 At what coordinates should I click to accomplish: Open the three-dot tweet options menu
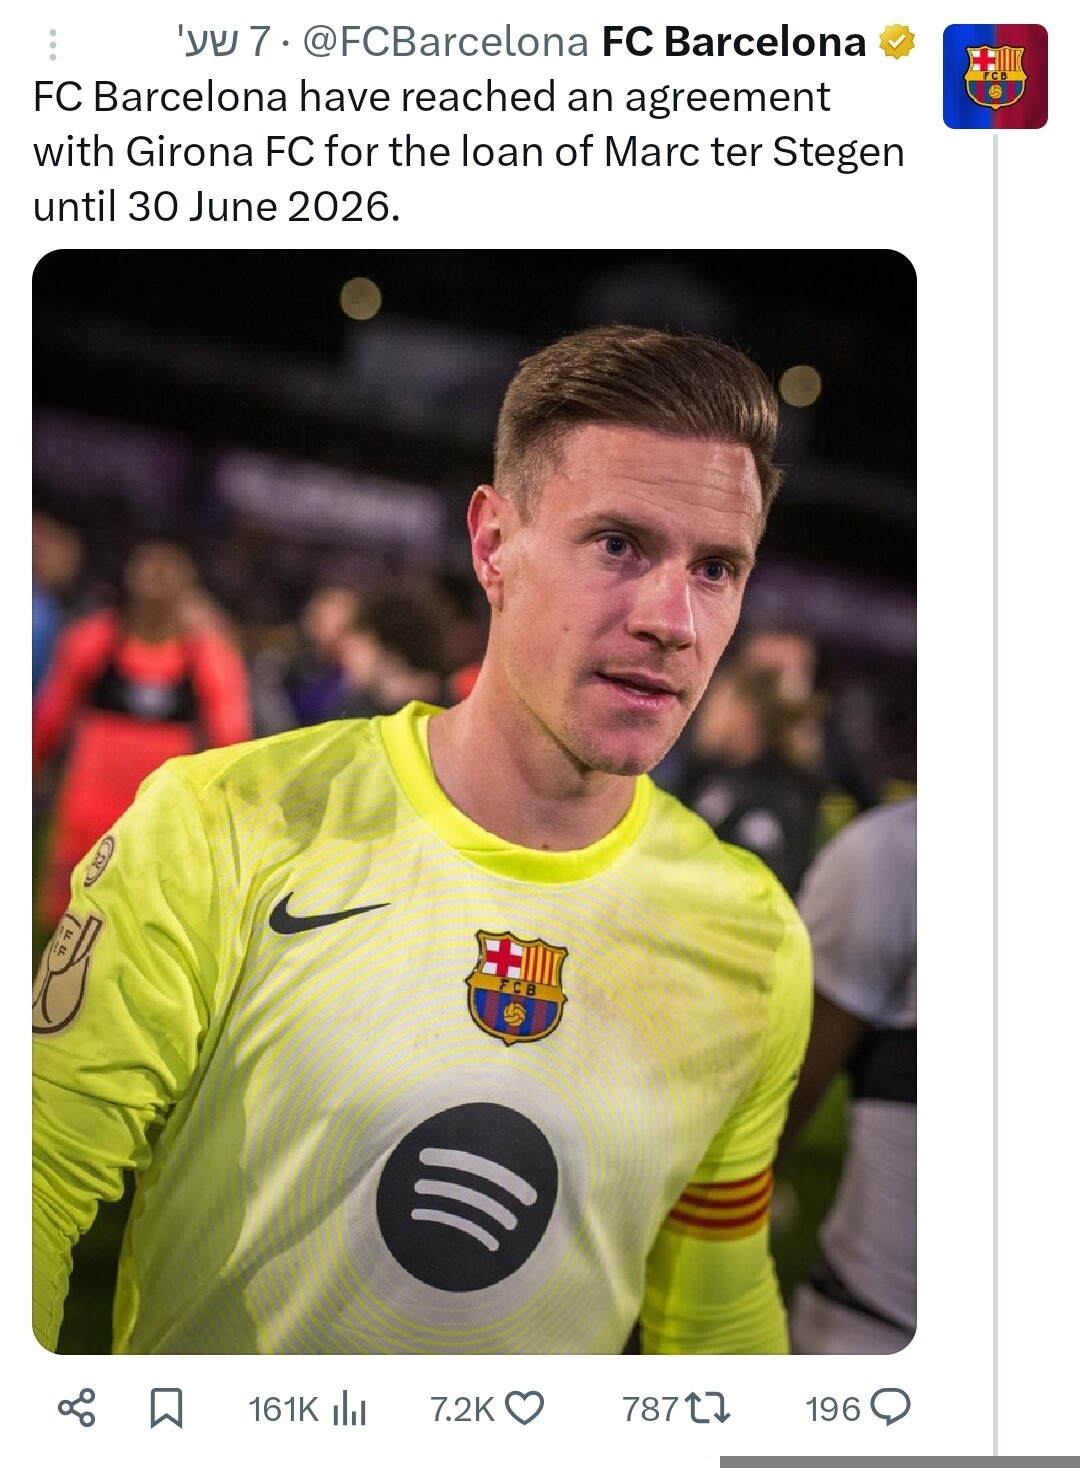(53, 44)
